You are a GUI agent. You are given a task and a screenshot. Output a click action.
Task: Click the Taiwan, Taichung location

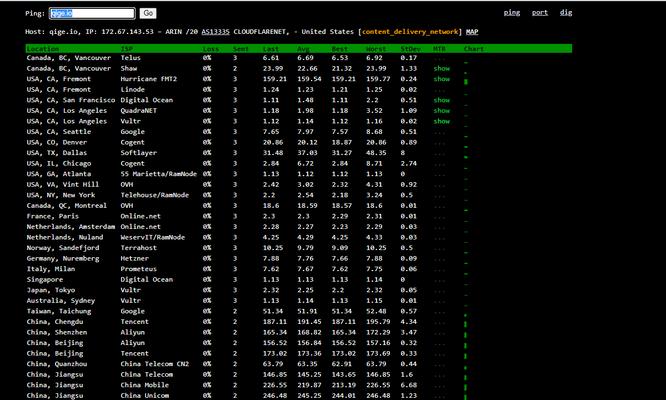point(59,311)
